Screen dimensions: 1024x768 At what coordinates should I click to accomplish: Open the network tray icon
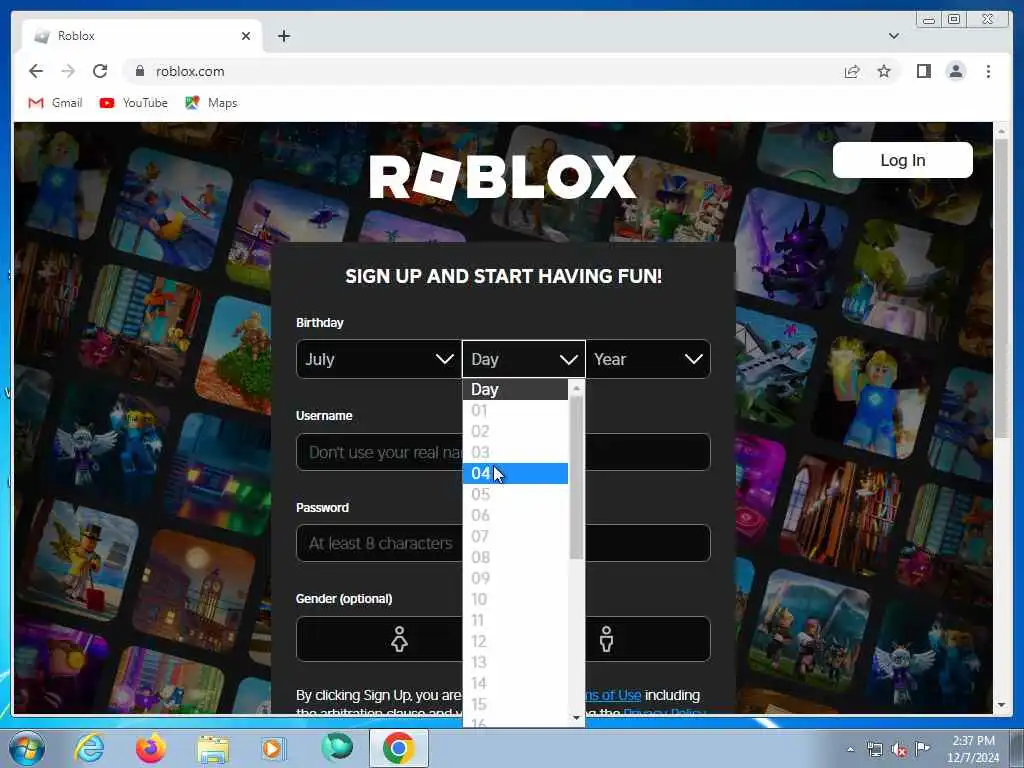click(874, 749)
